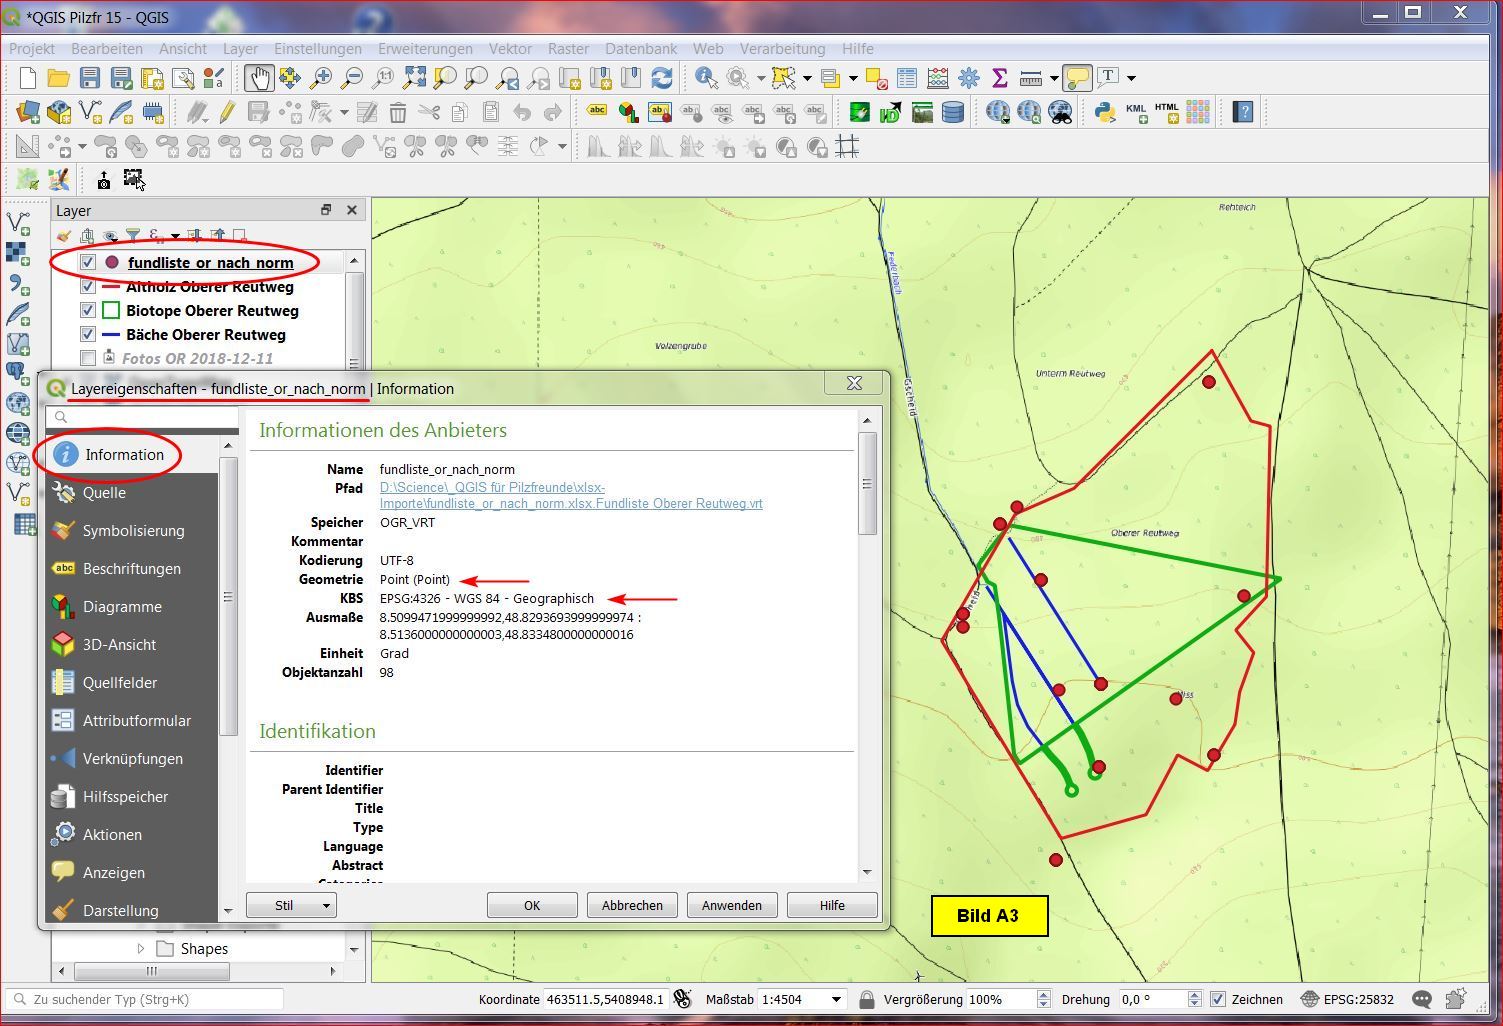Open the Maßstab scale dropdown
Image resolution: width=1503 pixels, height=1026 pixels.
point(837,999)
